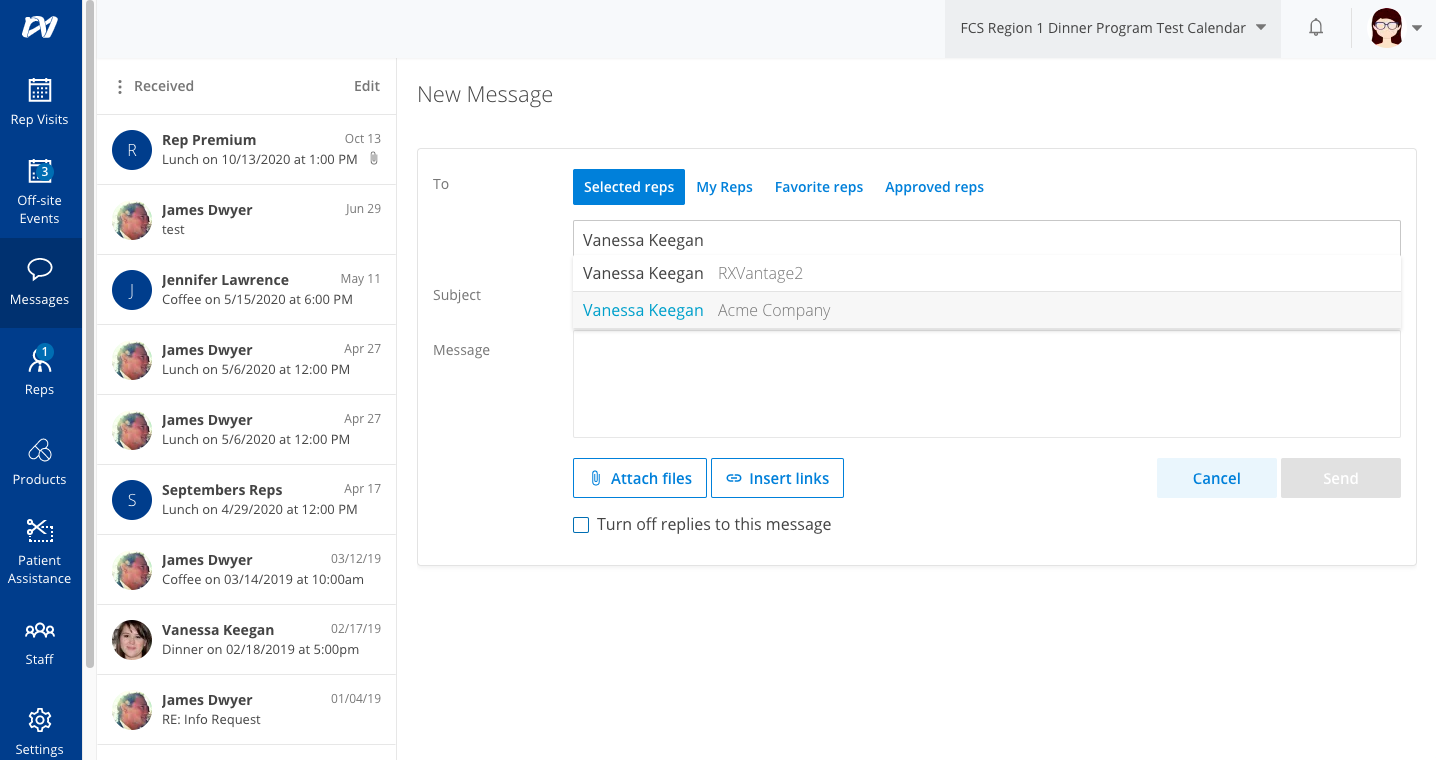Expand the FCS Region 1 calendar dropdown

(1260, 28)
